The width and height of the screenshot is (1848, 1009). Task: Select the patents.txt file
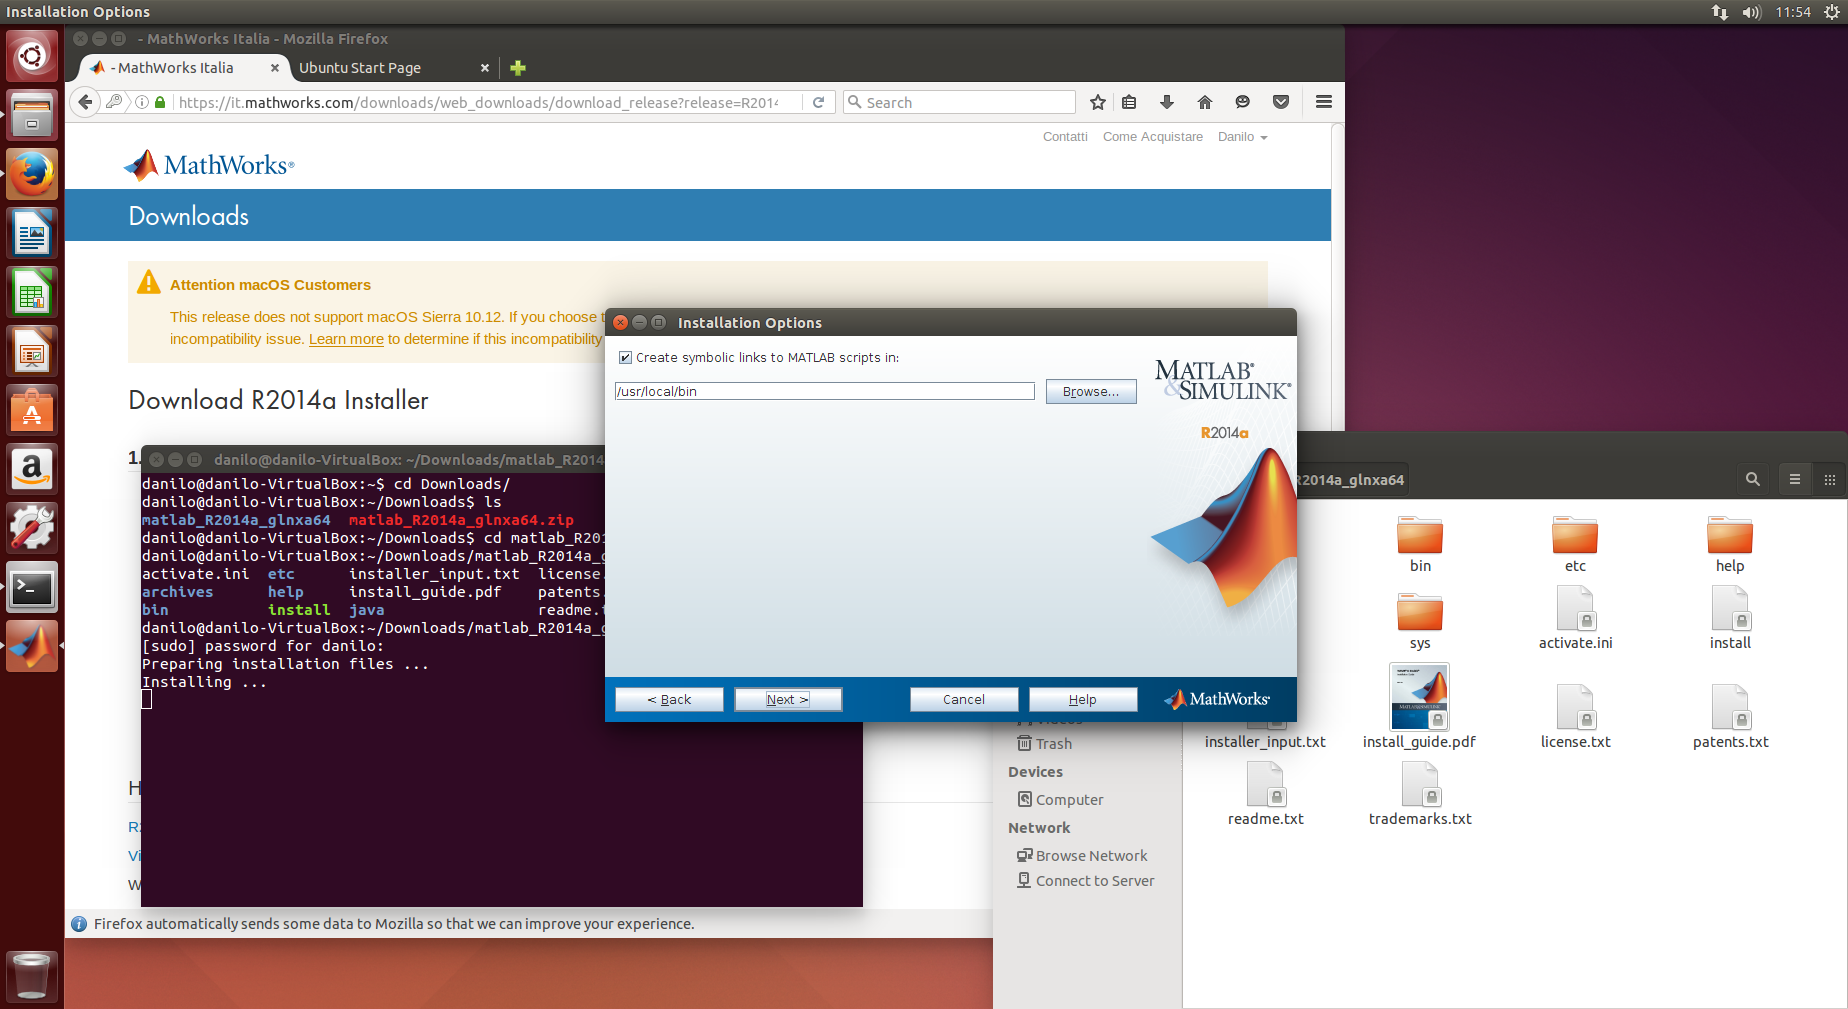(x=1730, y=716)
